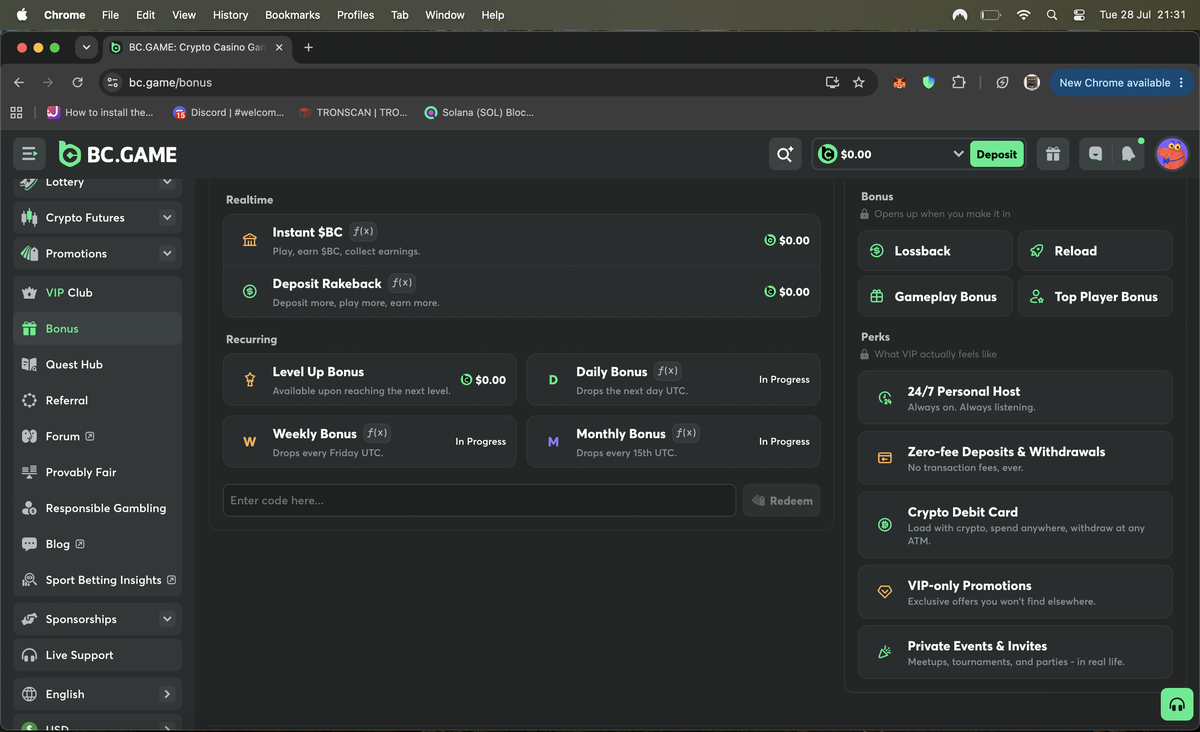Open Provably Fair in sidebar
The image size is (1200, 732).
[98, 472]
